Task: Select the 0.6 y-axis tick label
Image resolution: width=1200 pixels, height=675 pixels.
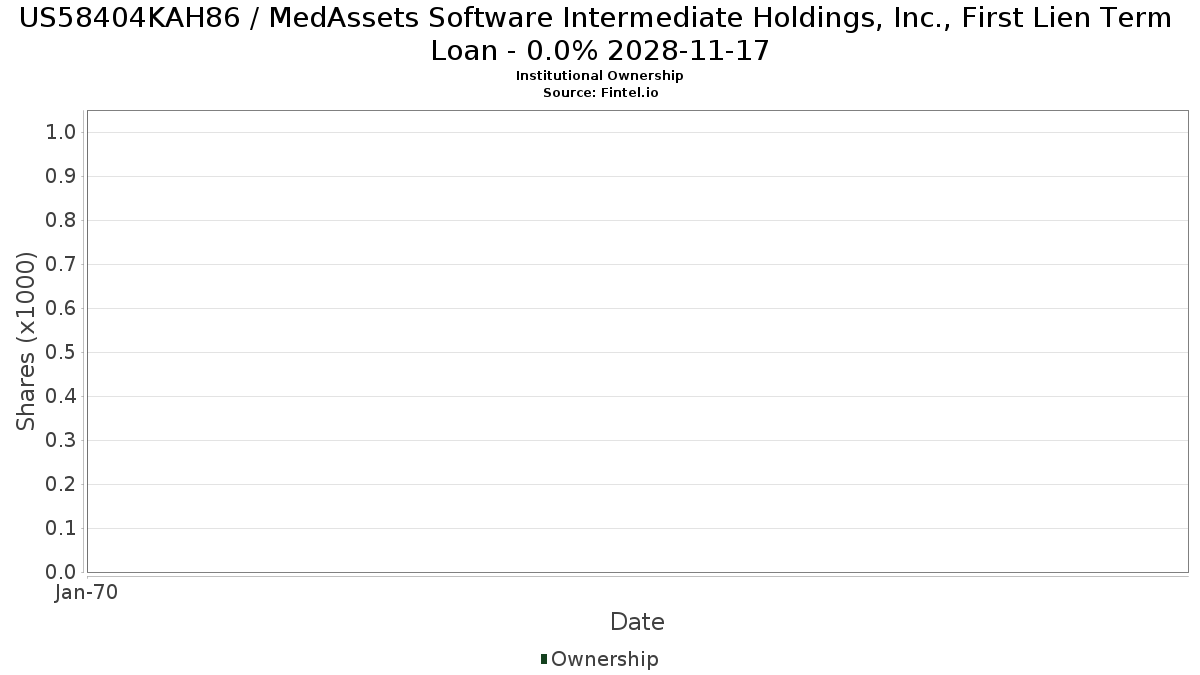Action: (62, 309)
